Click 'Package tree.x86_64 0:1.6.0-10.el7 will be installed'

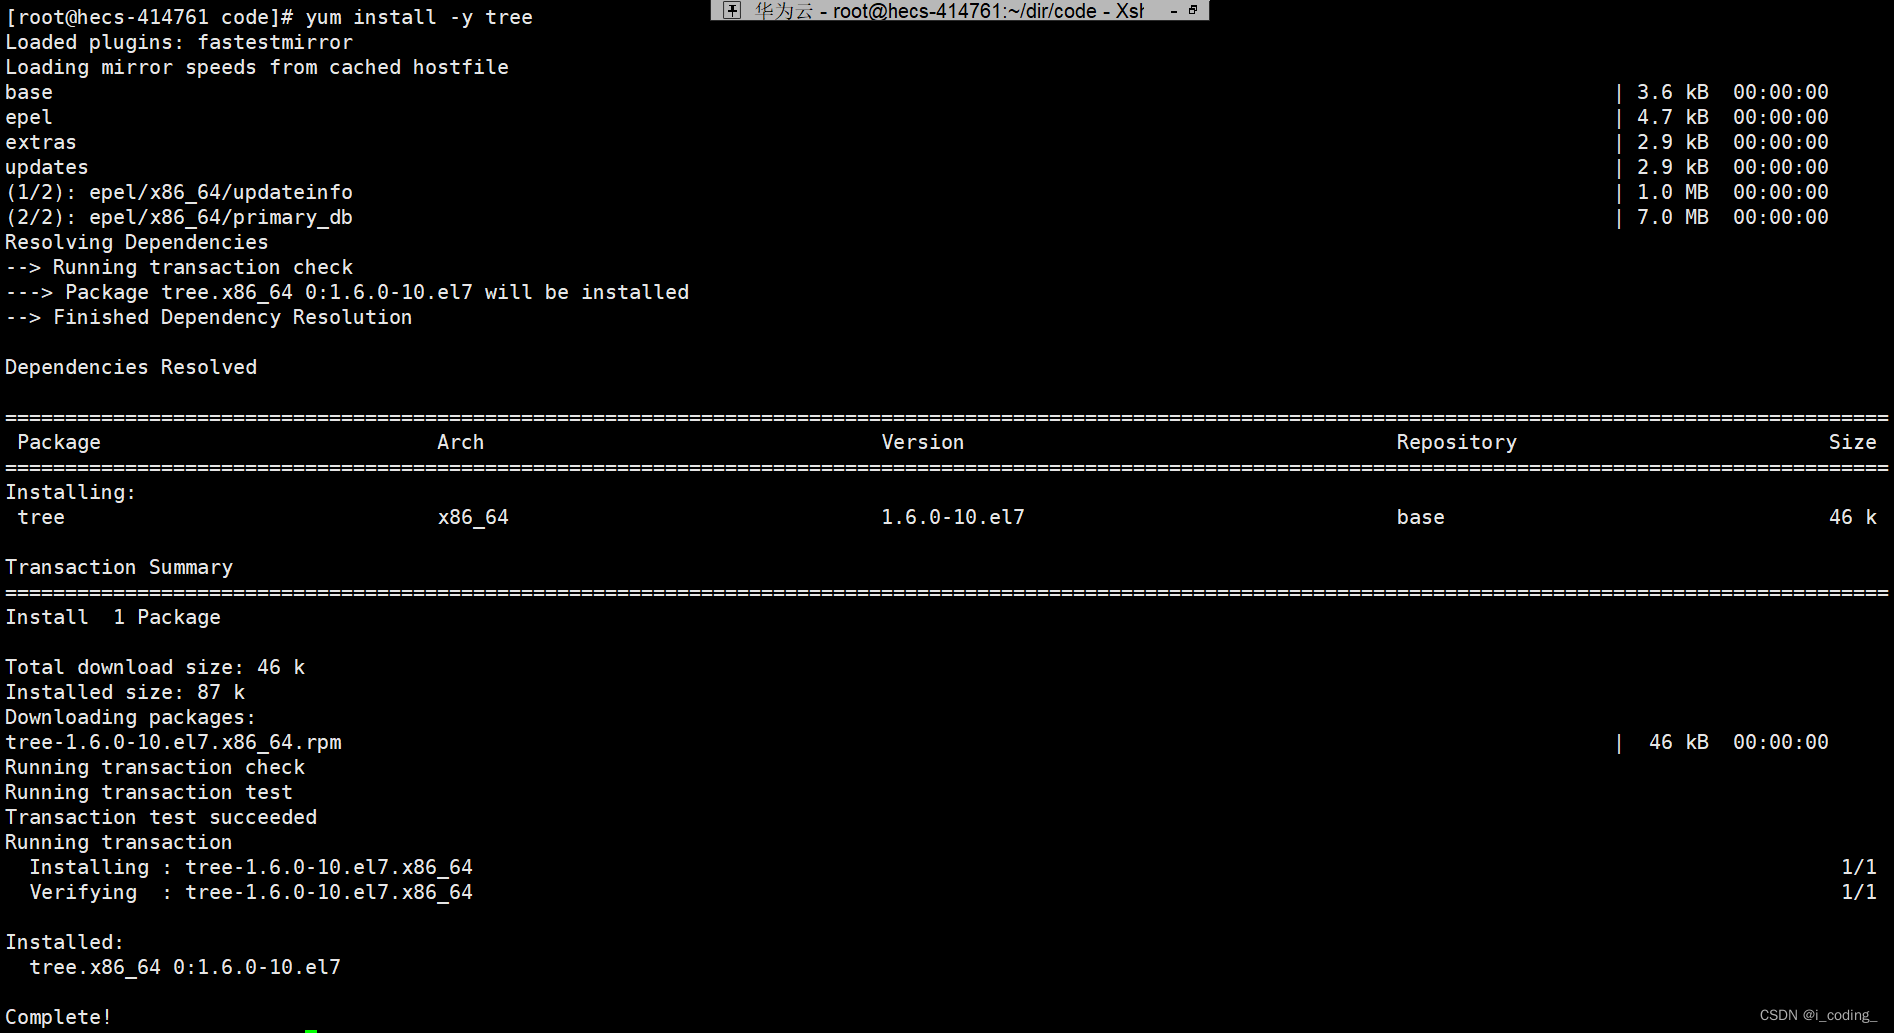click(x=377, y=292)
